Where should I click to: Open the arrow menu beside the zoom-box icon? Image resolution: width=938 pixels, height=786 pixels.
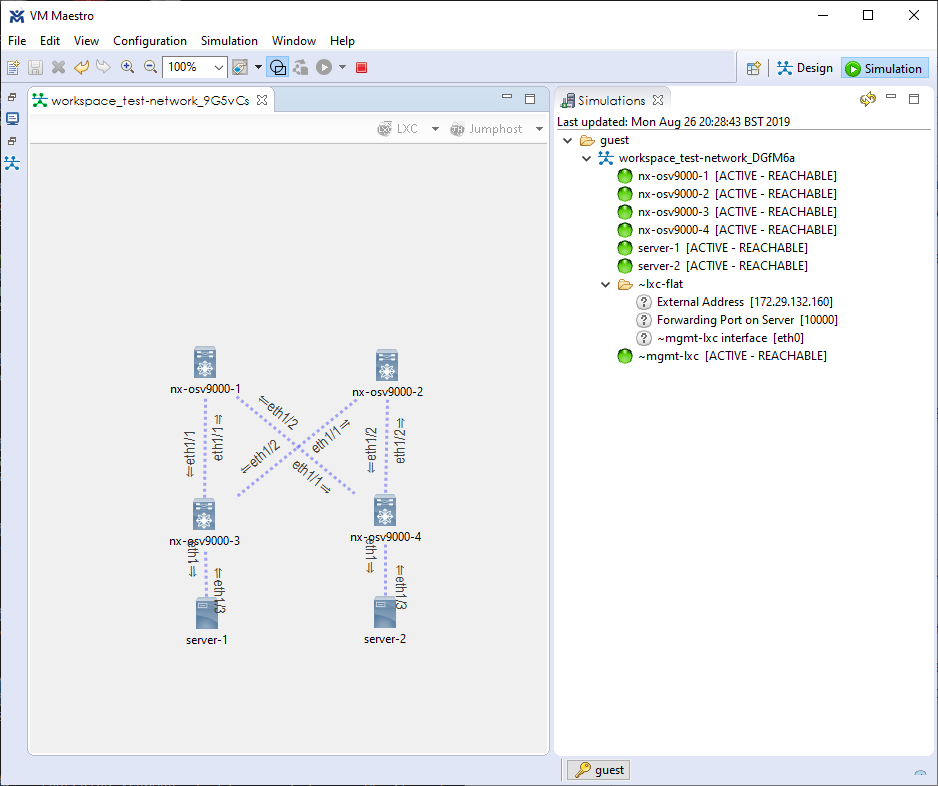point(258,68)
